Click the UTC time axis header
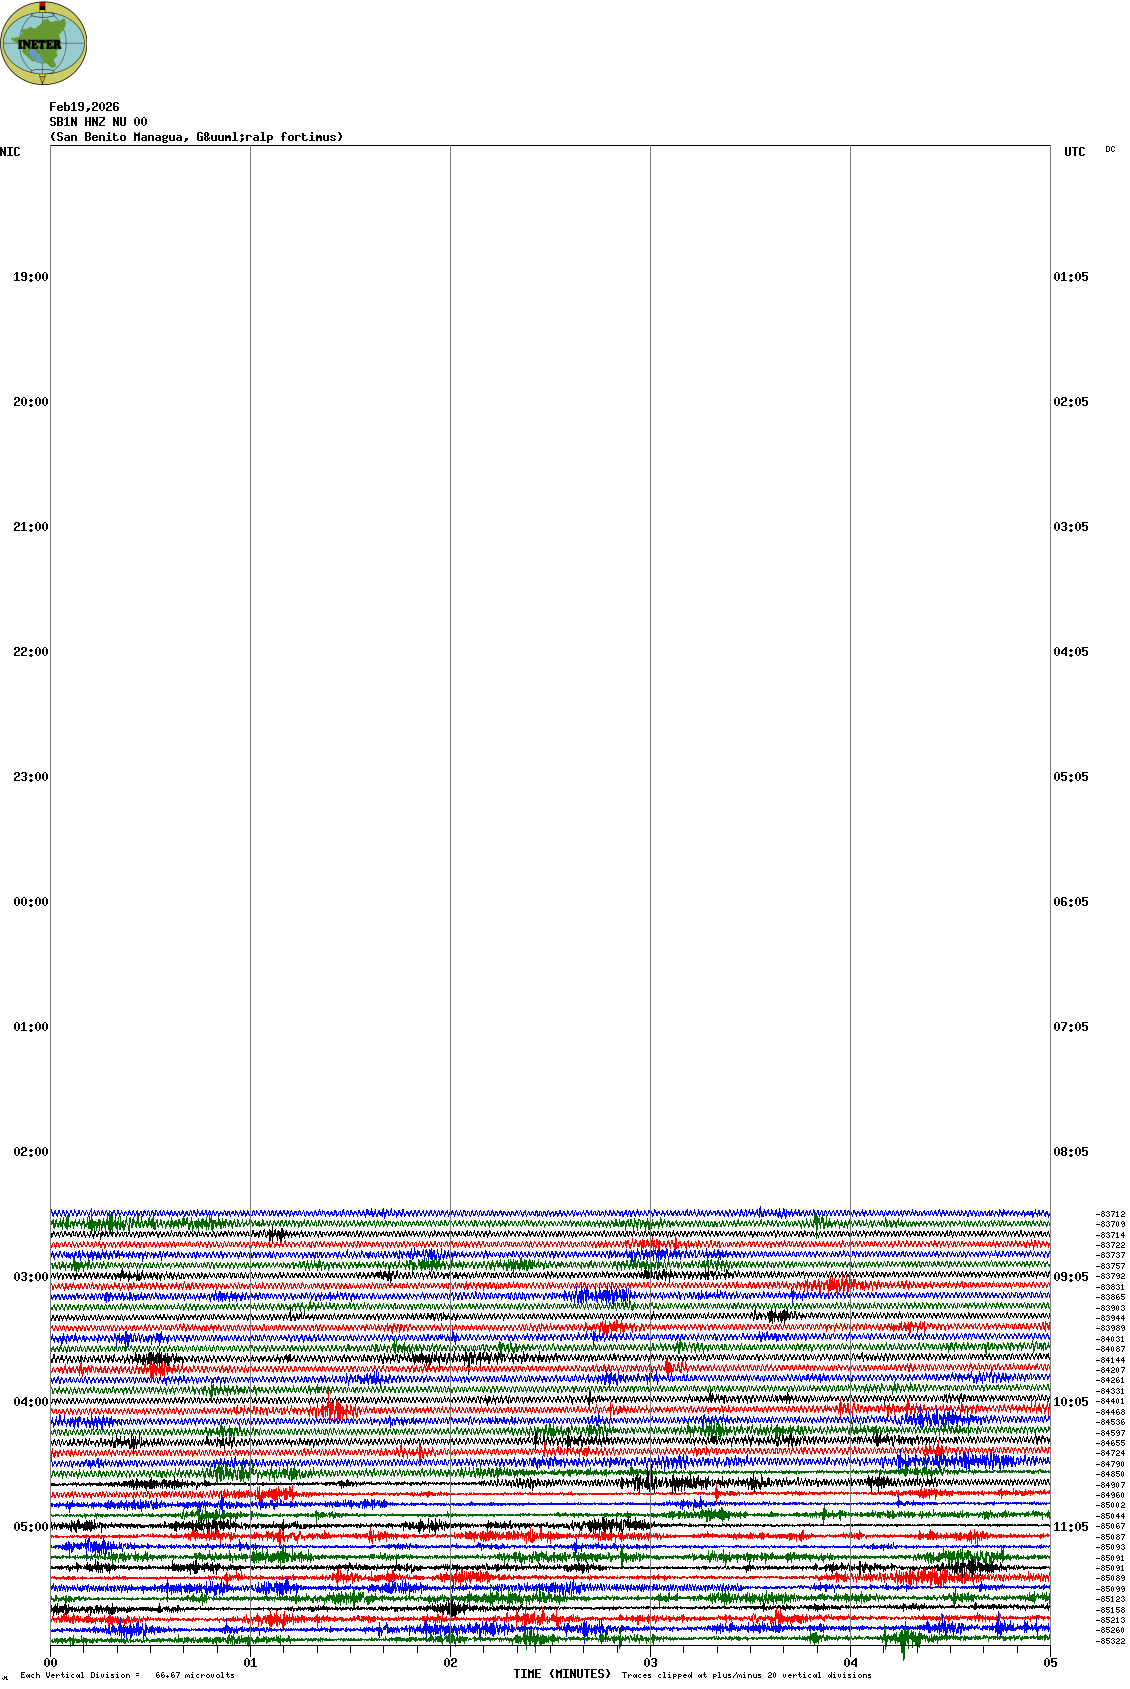The image size is (1130, 1689). (1074, 152)
